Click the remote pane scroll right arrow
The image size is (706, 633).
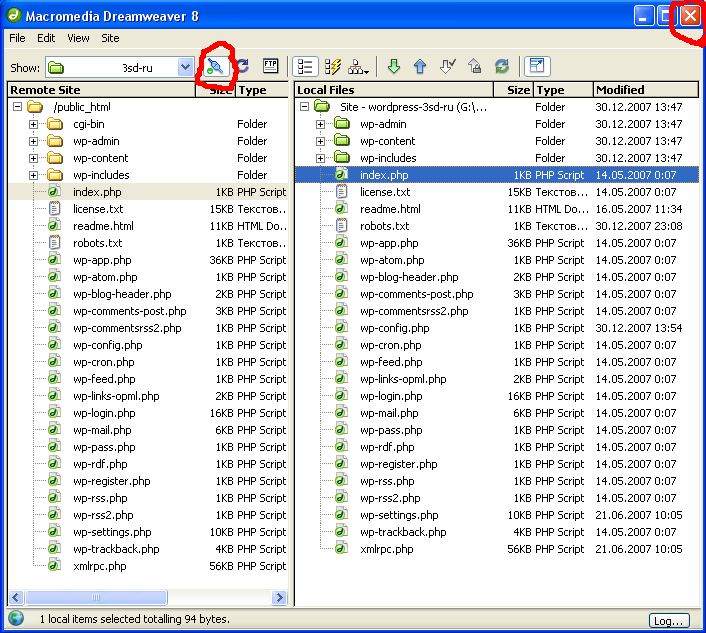(280, 597)
